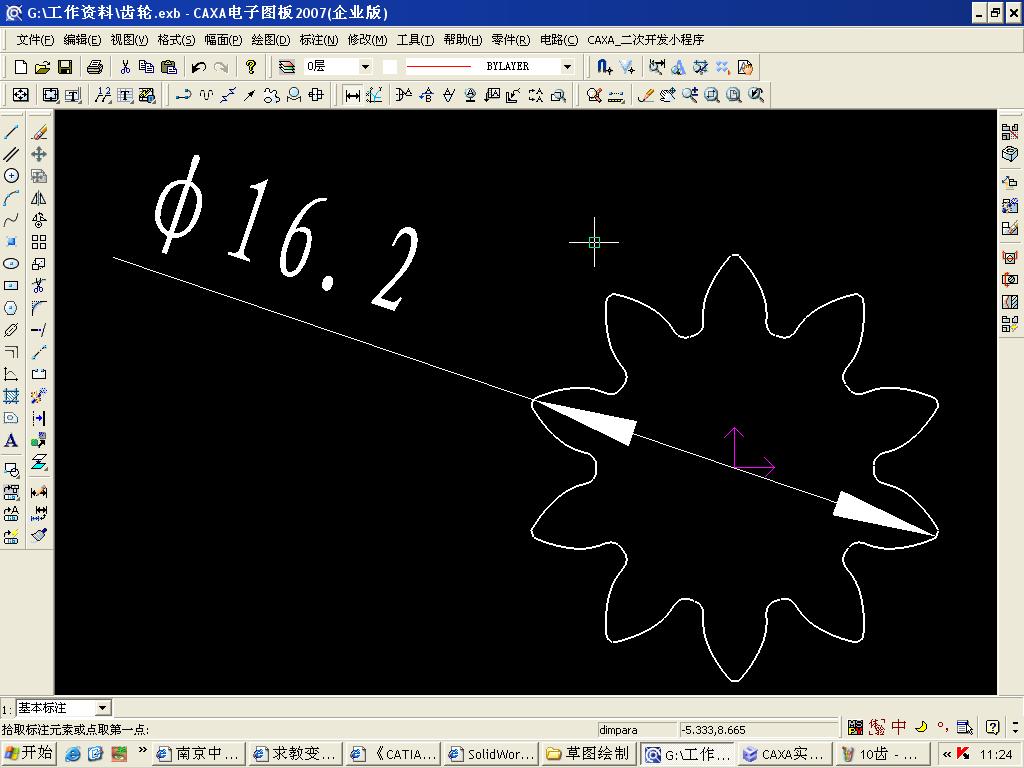The height and width of the screenshot is (768, 1024).
Task: Open the 绘图(D) menu
Action: point(271,40)
